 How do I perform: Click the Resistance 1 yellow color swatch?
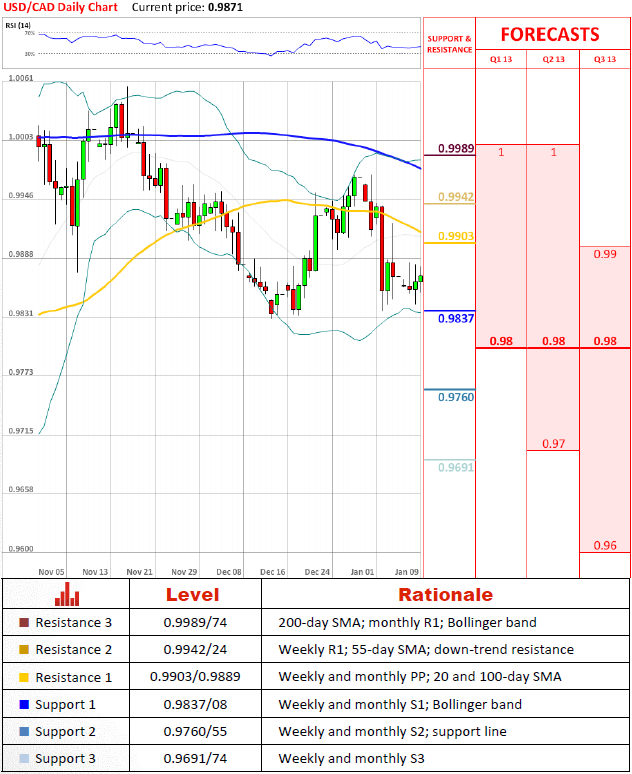(24, 677)
